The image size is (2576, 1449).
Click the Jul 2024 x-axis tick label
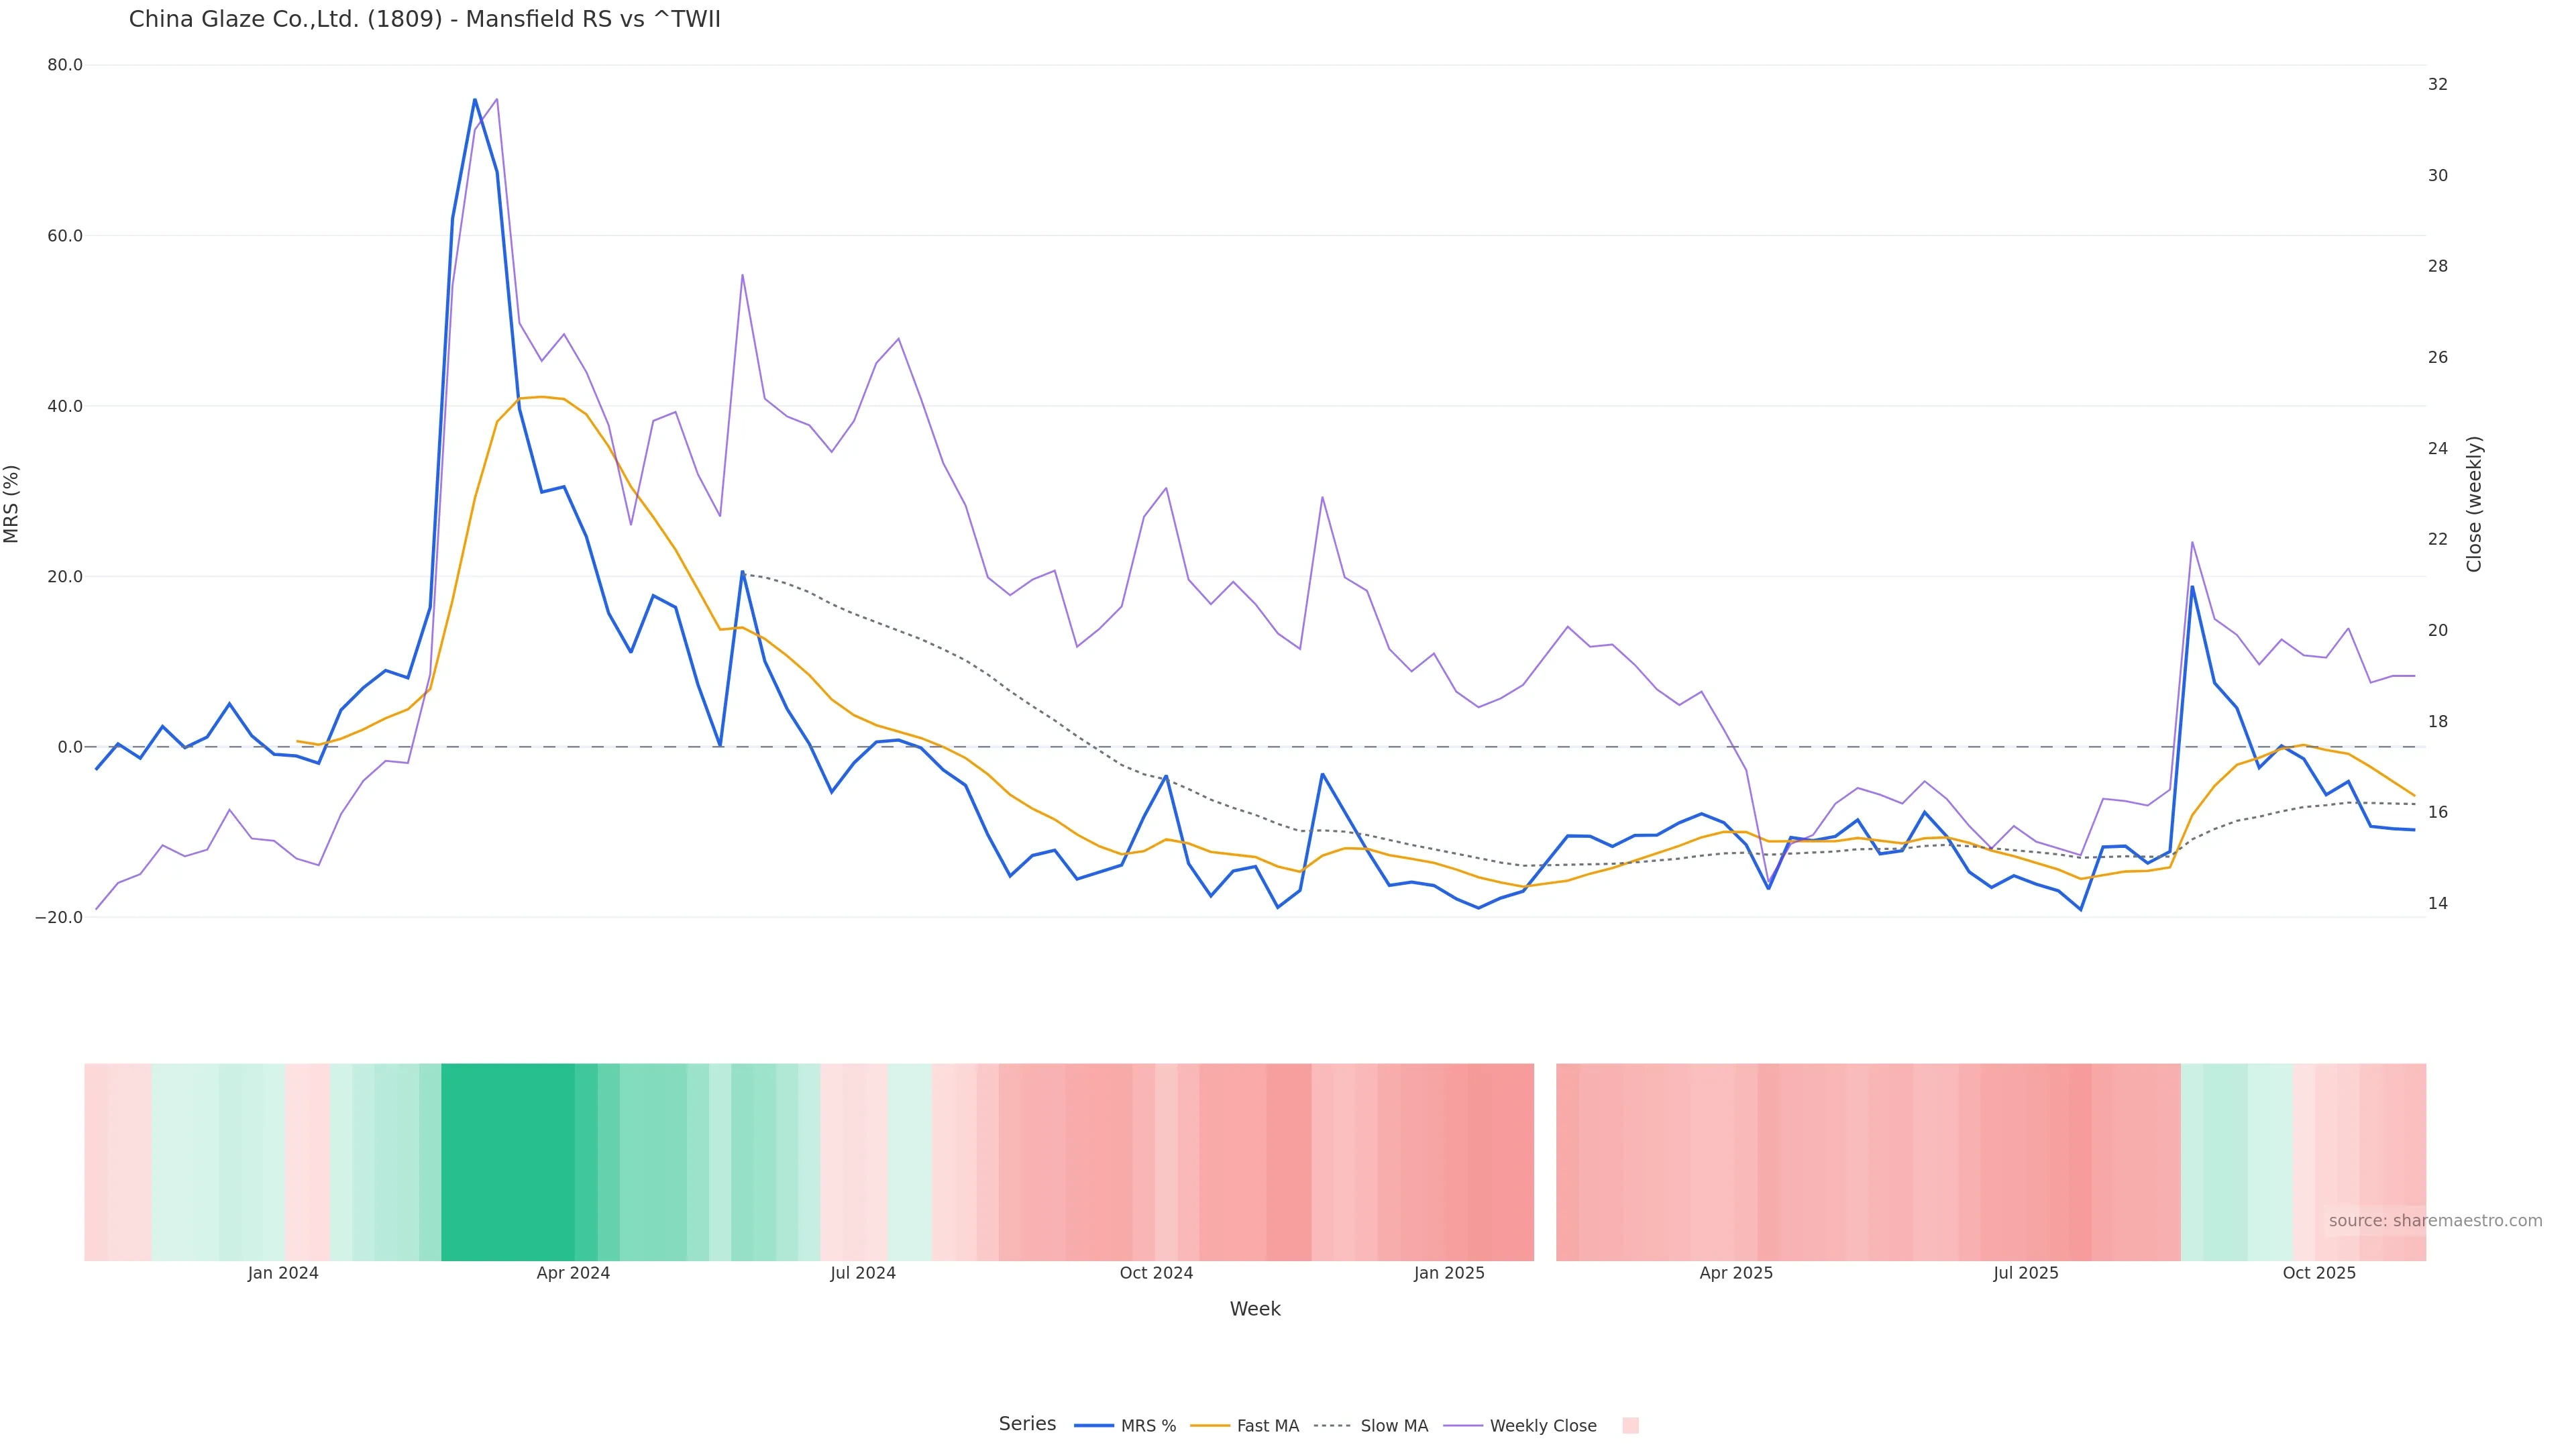[x=863, y=1273]
